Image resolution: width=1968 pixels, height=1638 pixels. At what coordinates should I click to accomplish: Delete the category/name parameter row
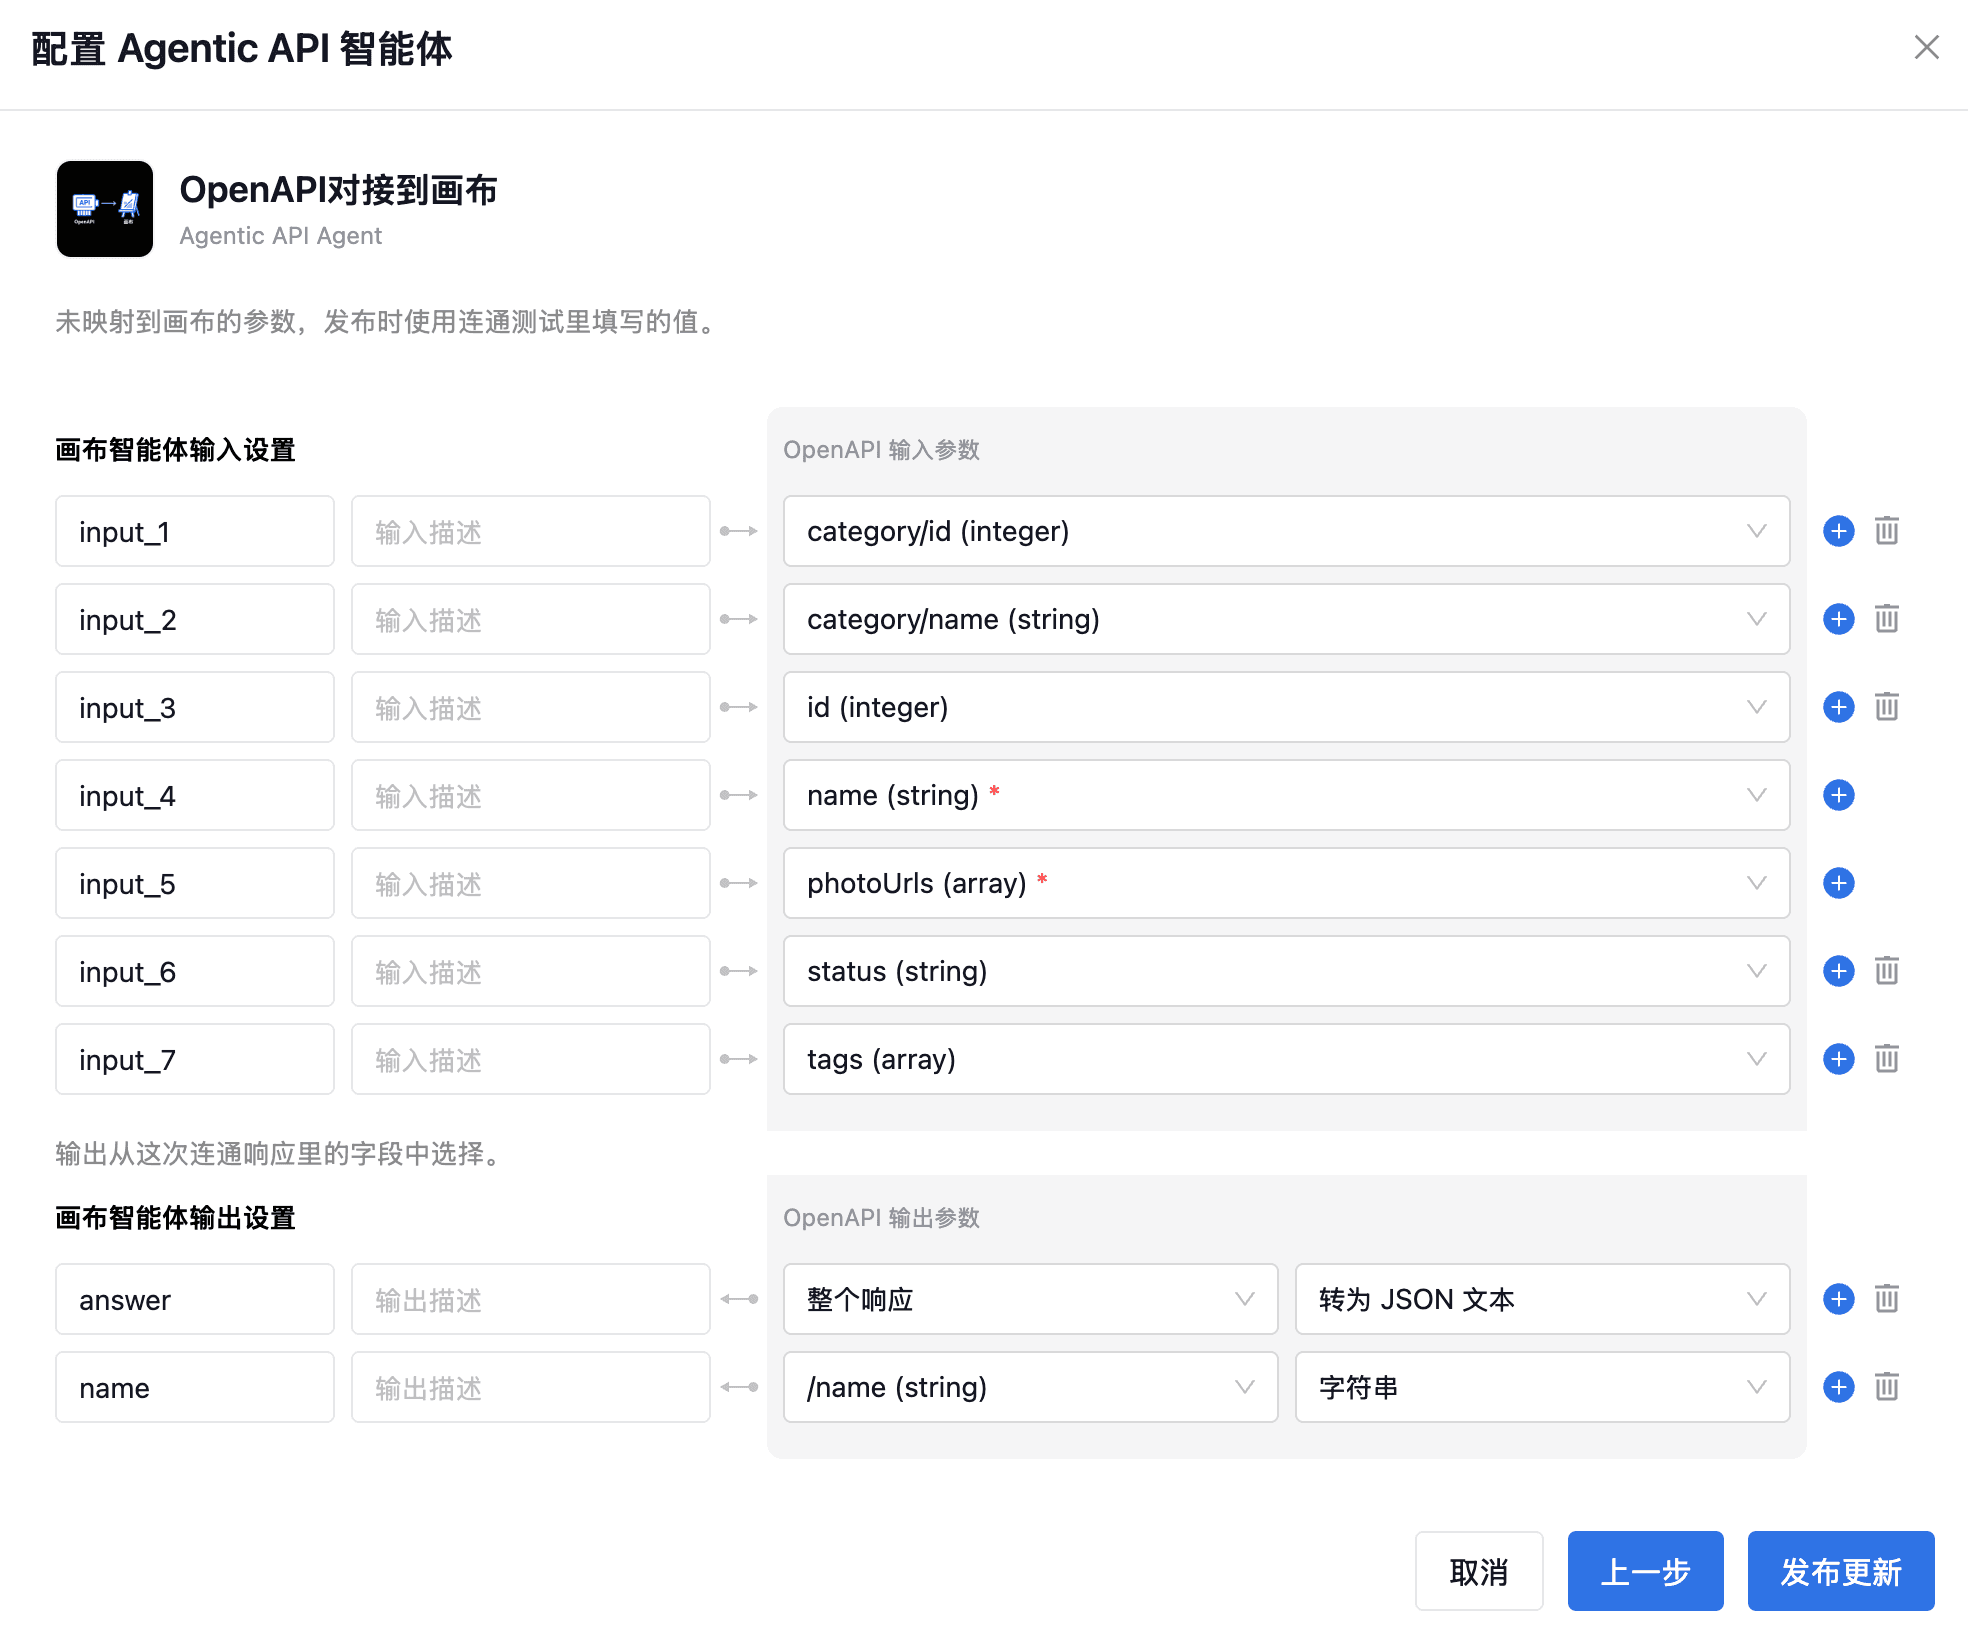pyautogui.click(x=1886, y=619)
